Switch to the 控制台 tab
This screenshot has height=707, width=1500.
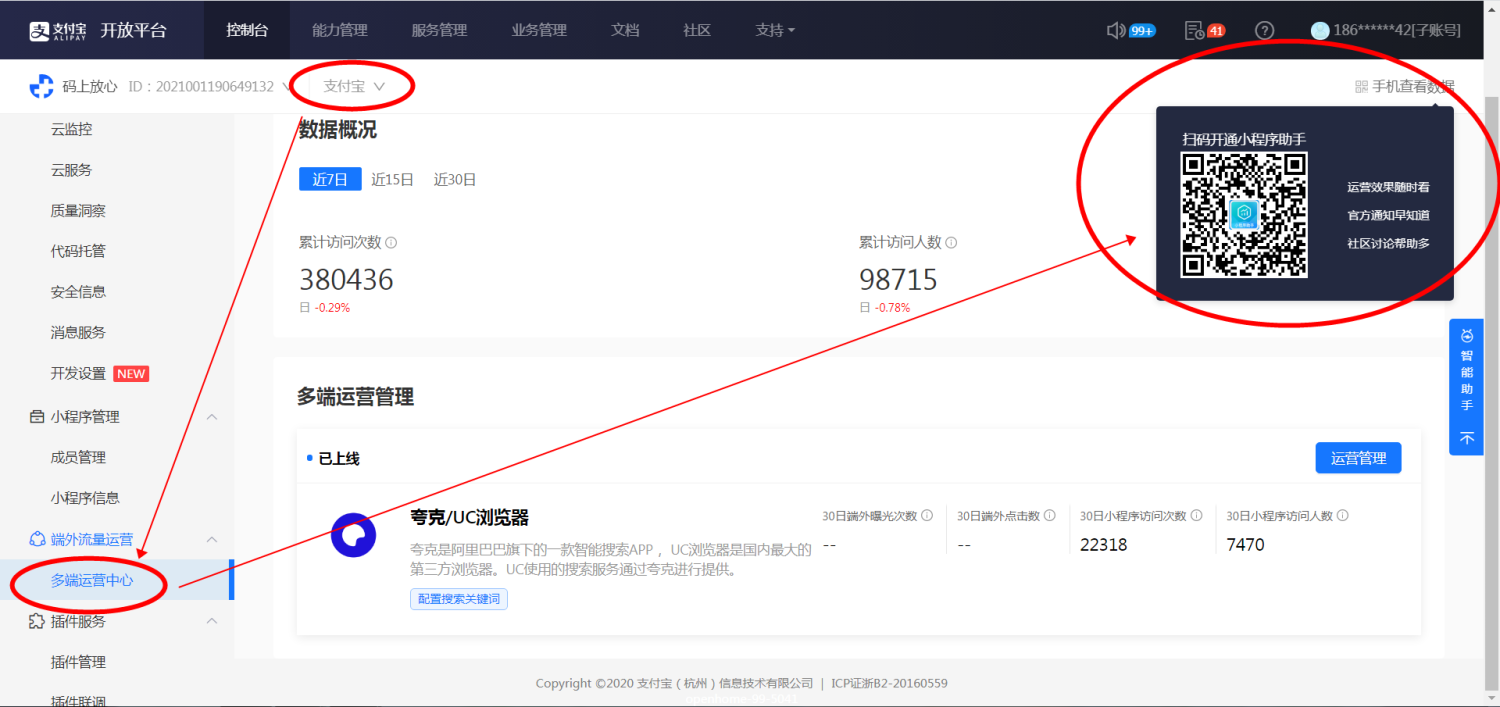tap(247, 30)
